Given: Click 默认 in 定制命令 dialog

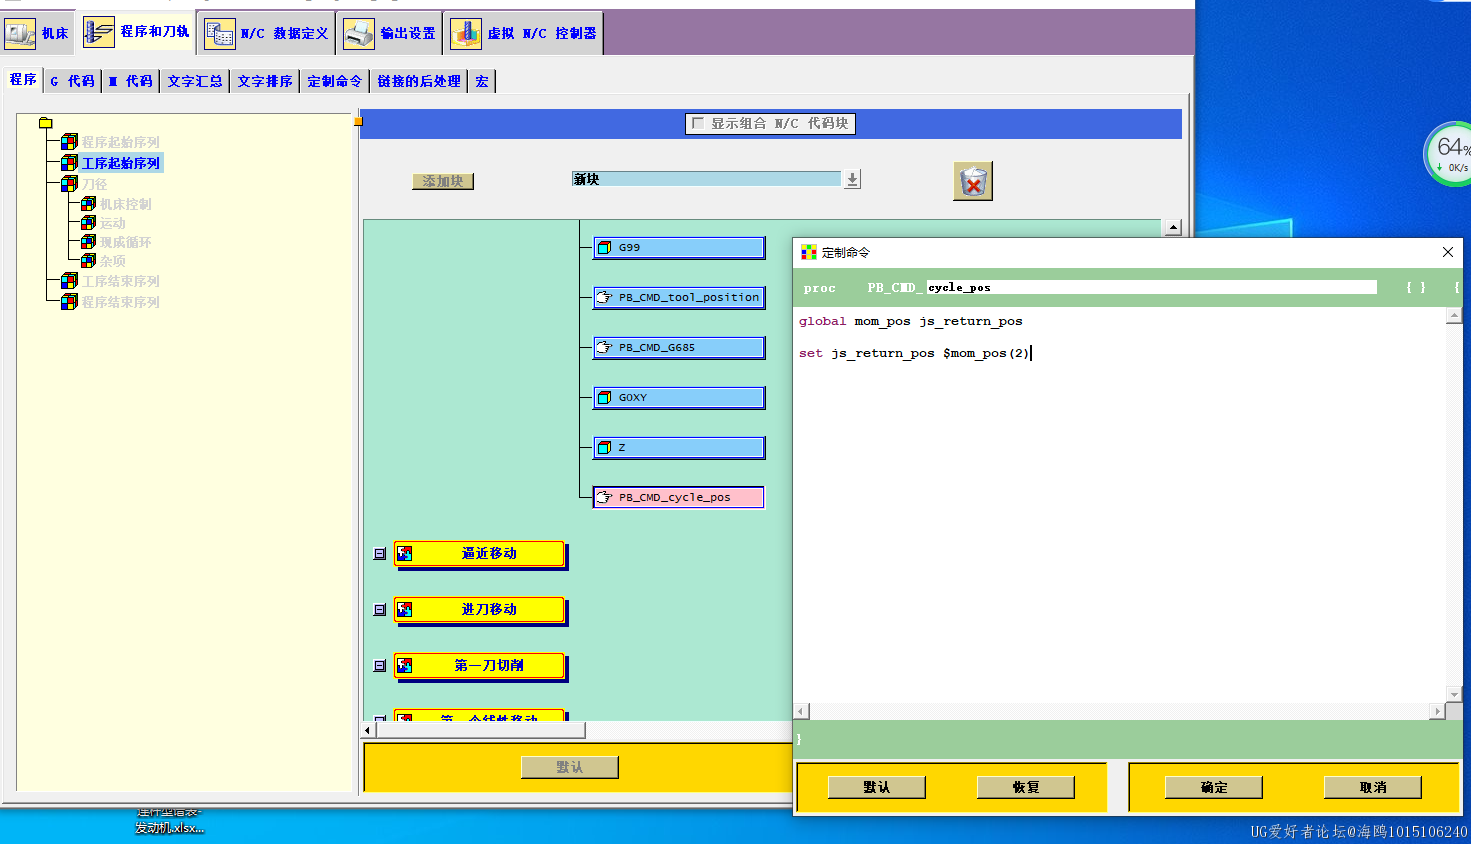Looking at the screenshot, I should 877,788.
